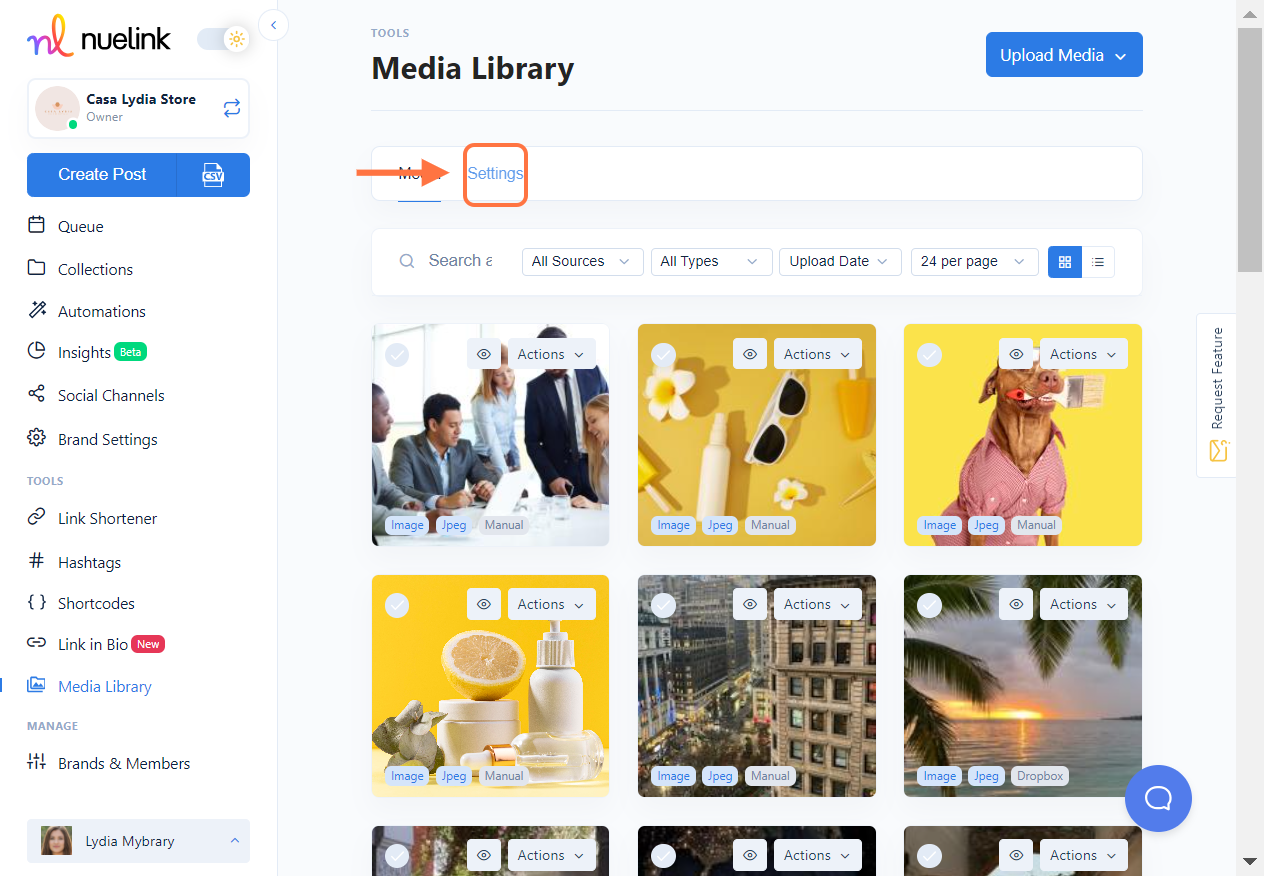This screenshot has height=876, width=1264.
Task: Open the All Sources filter dropdown
Action: point(582,261)
